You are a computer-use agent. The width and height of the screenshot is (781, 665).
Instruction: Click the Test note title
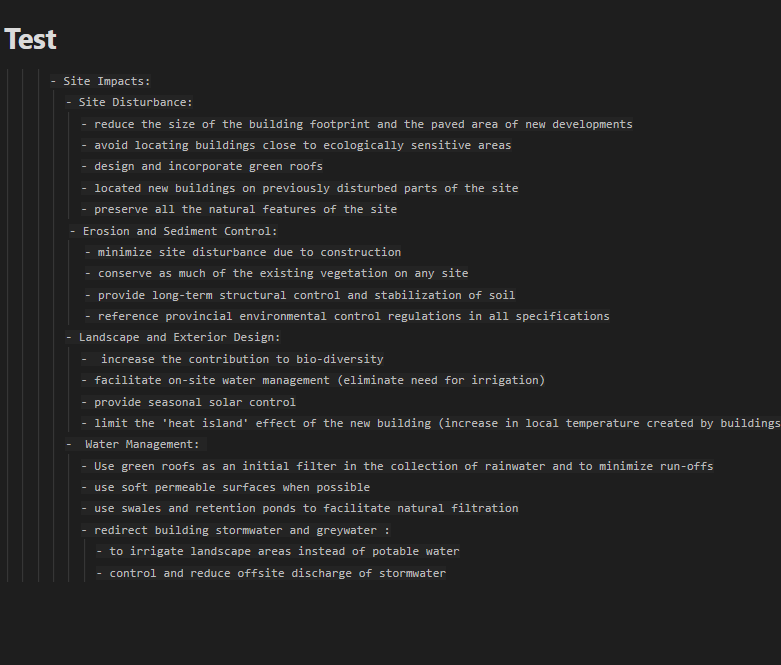click(30, 39)
